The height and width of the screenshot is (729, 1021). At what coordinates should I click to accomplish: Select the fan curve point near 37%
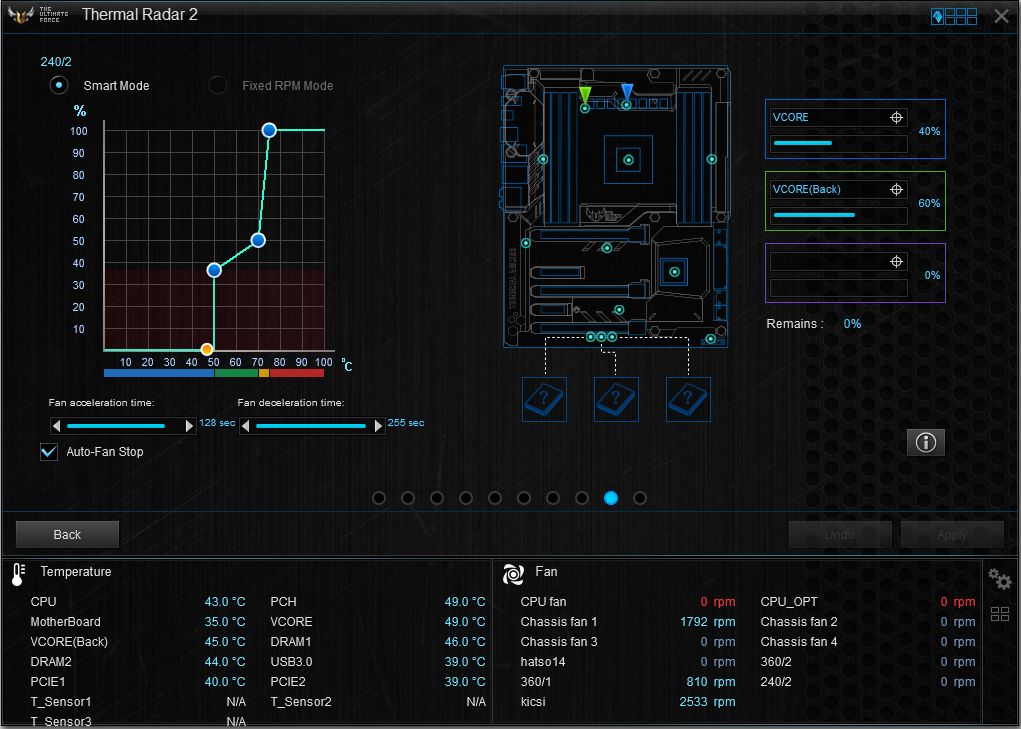pyautogui.click(x=214, y=270)
